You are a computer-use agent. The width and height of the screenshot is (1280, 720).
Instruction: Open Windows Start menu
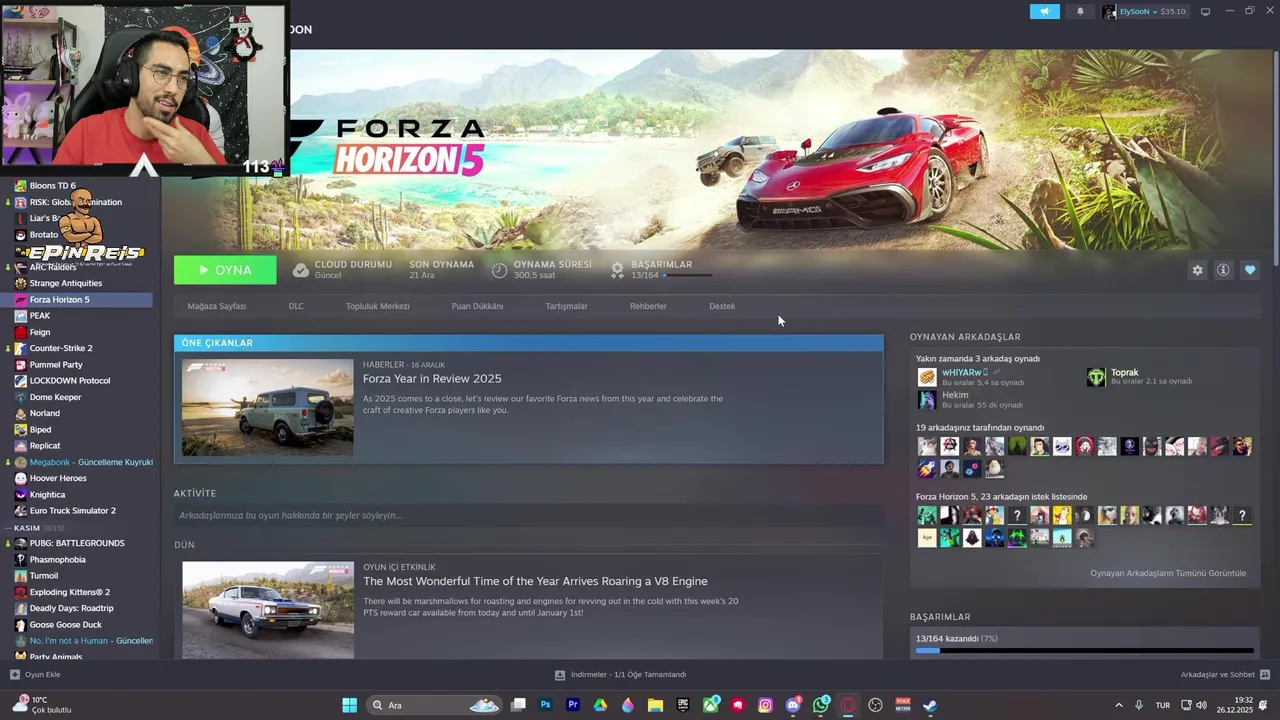tap(349, 705)
